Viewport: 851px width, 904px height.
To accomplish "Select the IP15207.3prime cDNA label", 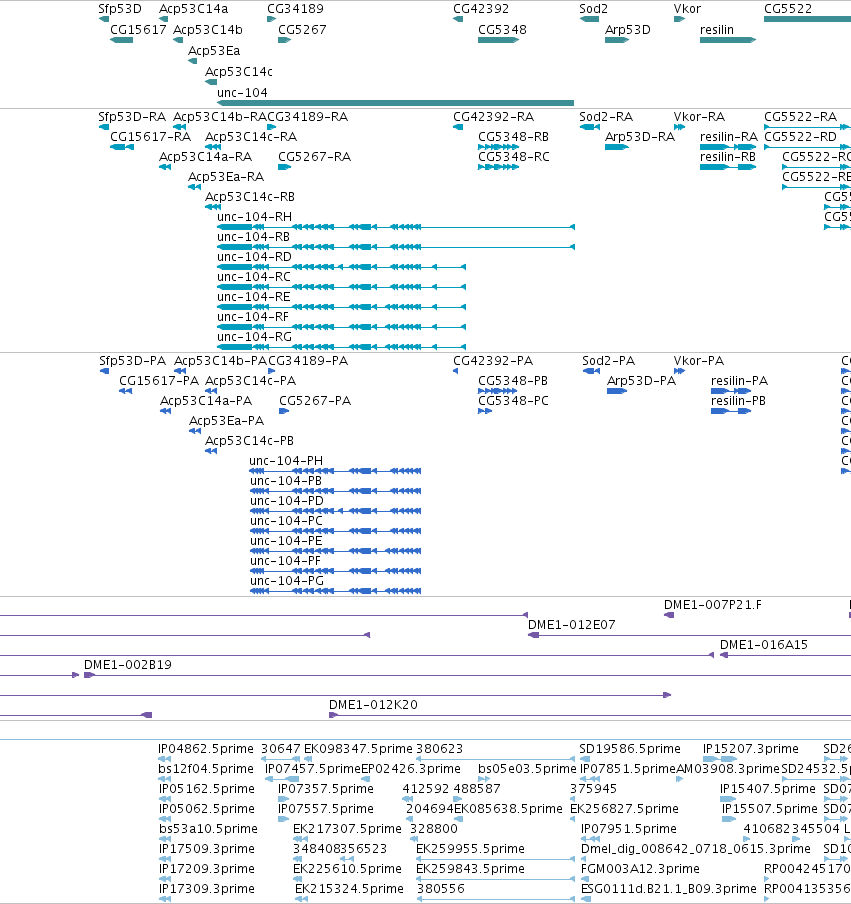I will point(751,749).
